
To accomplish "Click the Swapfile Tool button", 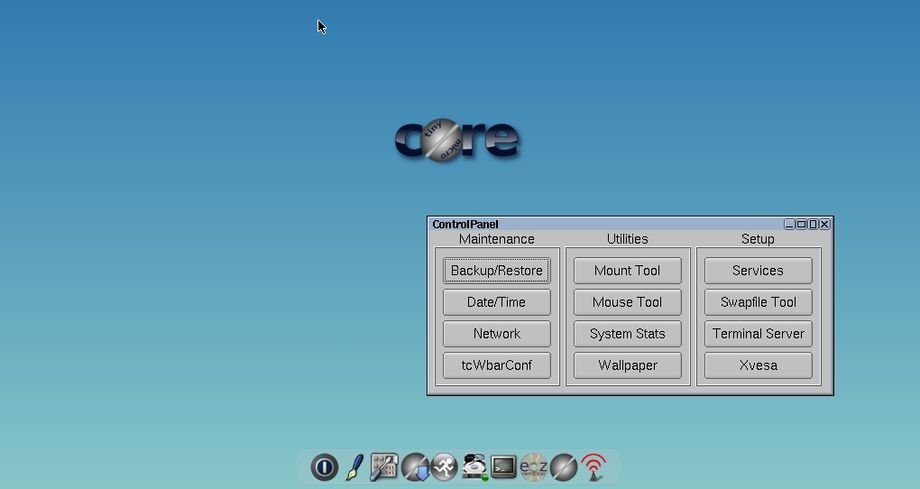I will pos(757,302).
